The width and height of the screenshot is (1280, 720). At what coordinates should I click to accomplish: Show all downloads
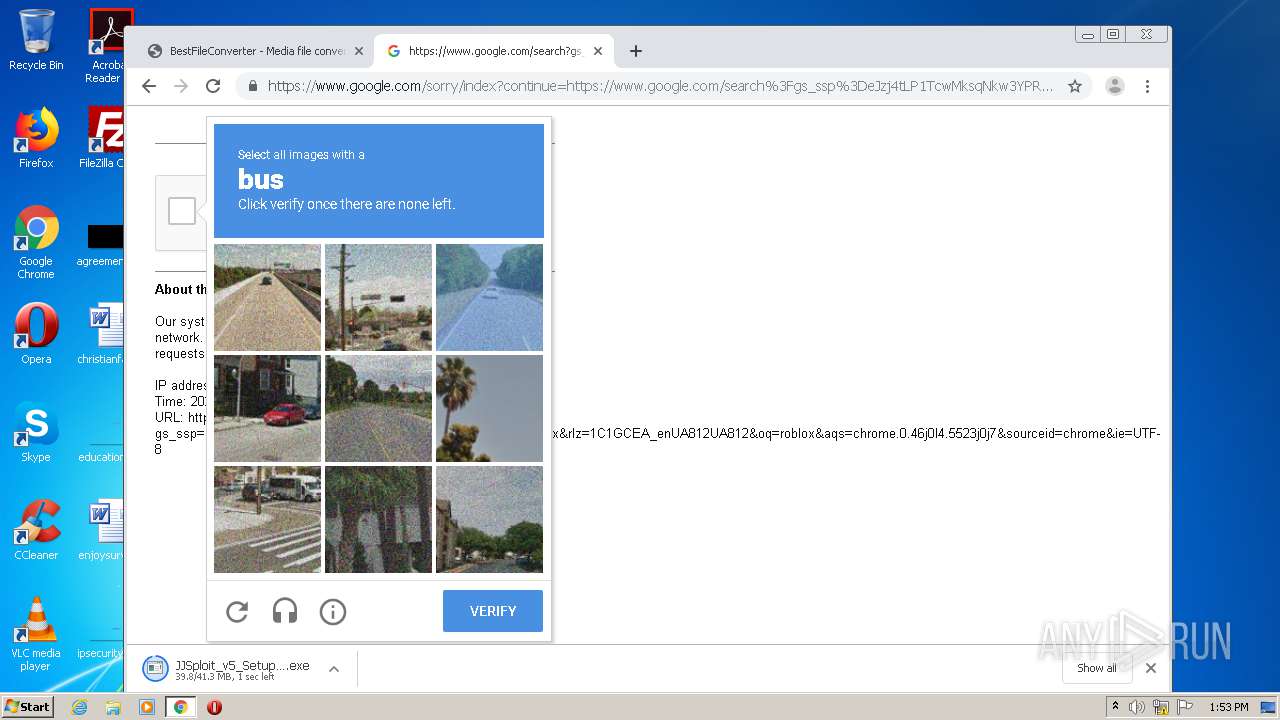[1097, 668]
